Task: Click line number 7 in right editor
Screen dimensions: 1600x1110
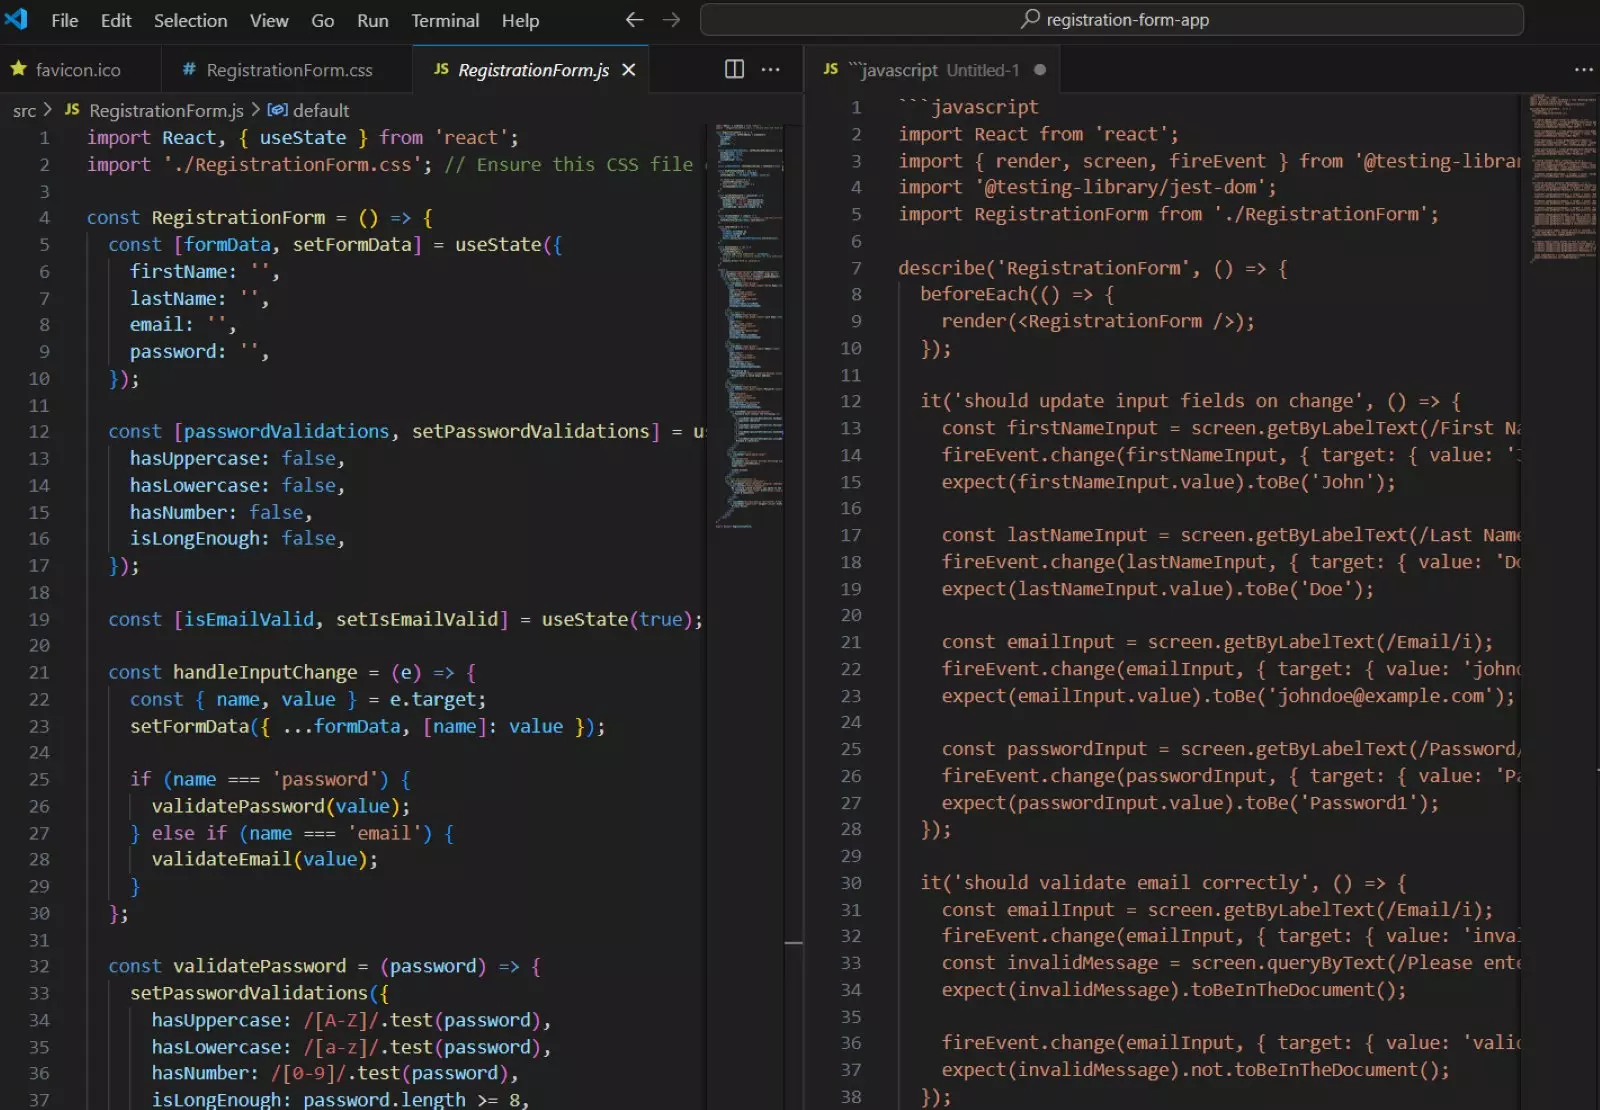Action: click(856, 268)
